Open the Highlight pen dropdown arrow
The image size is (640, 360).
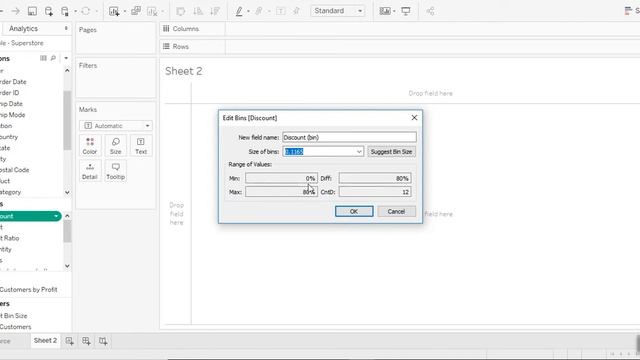248,11
